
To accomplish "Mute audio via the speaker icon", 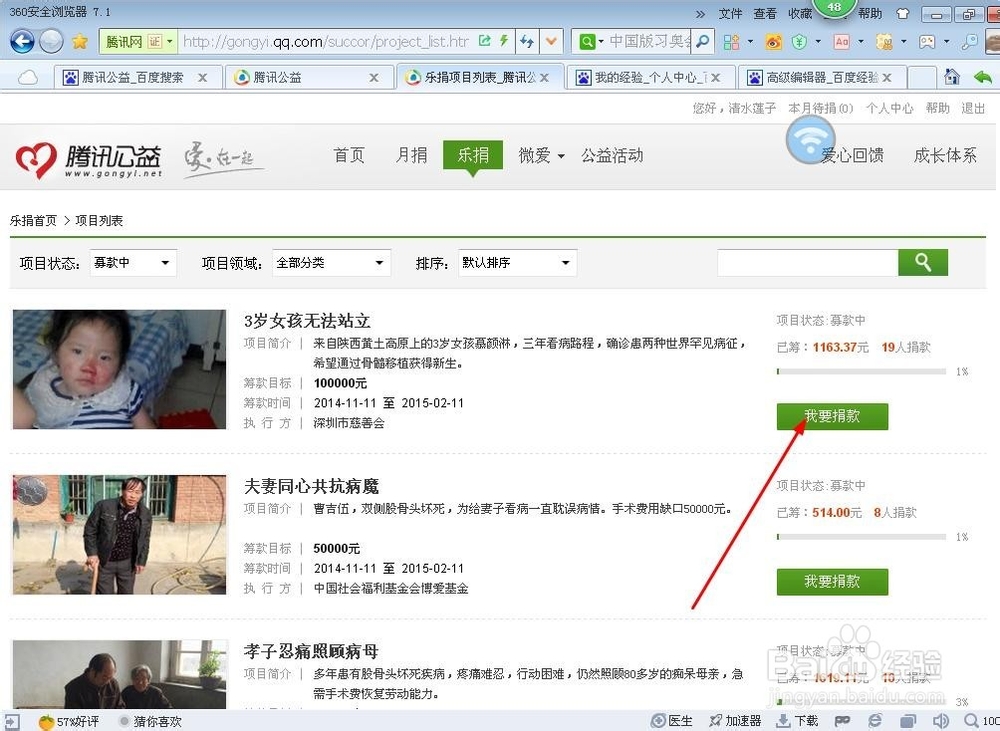I will point(940,721).
